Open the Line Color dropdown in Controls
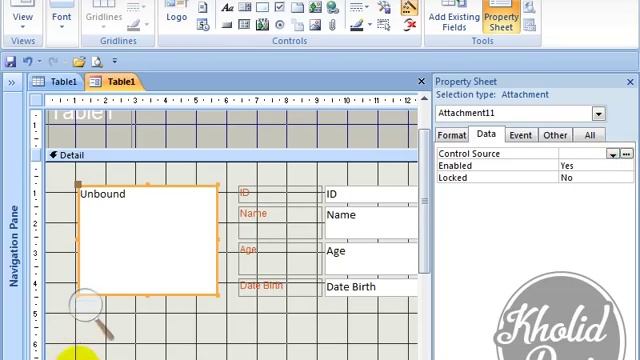Image resolution: width=640 pixels, height=360 pixels. coord(370,25)
